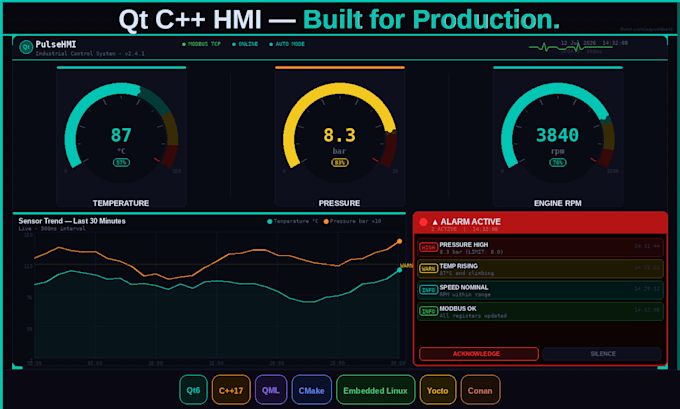680x409 pixels.
Task: Click the 83% badge on pressure gauge
Action: click(340, 163)
